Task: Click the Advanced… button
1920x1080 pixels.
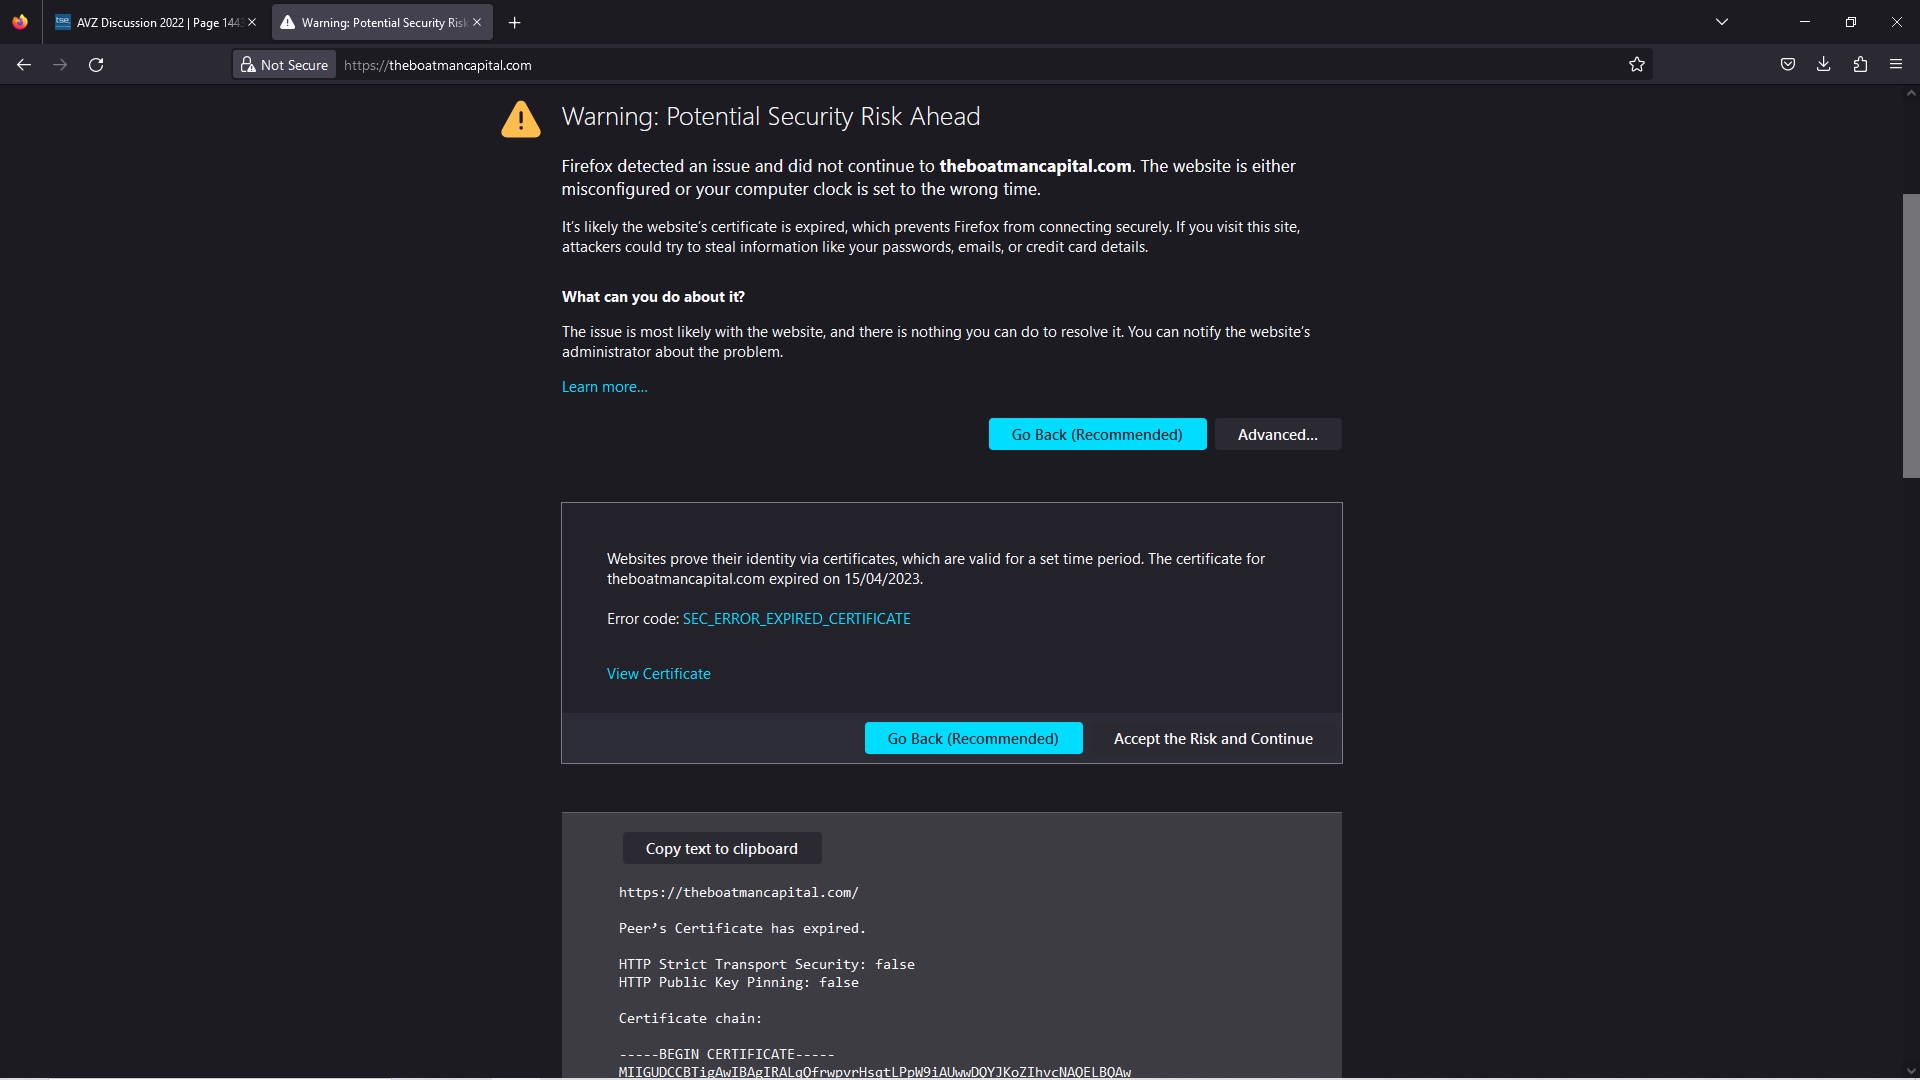Action: click(x=1277, y=434)
